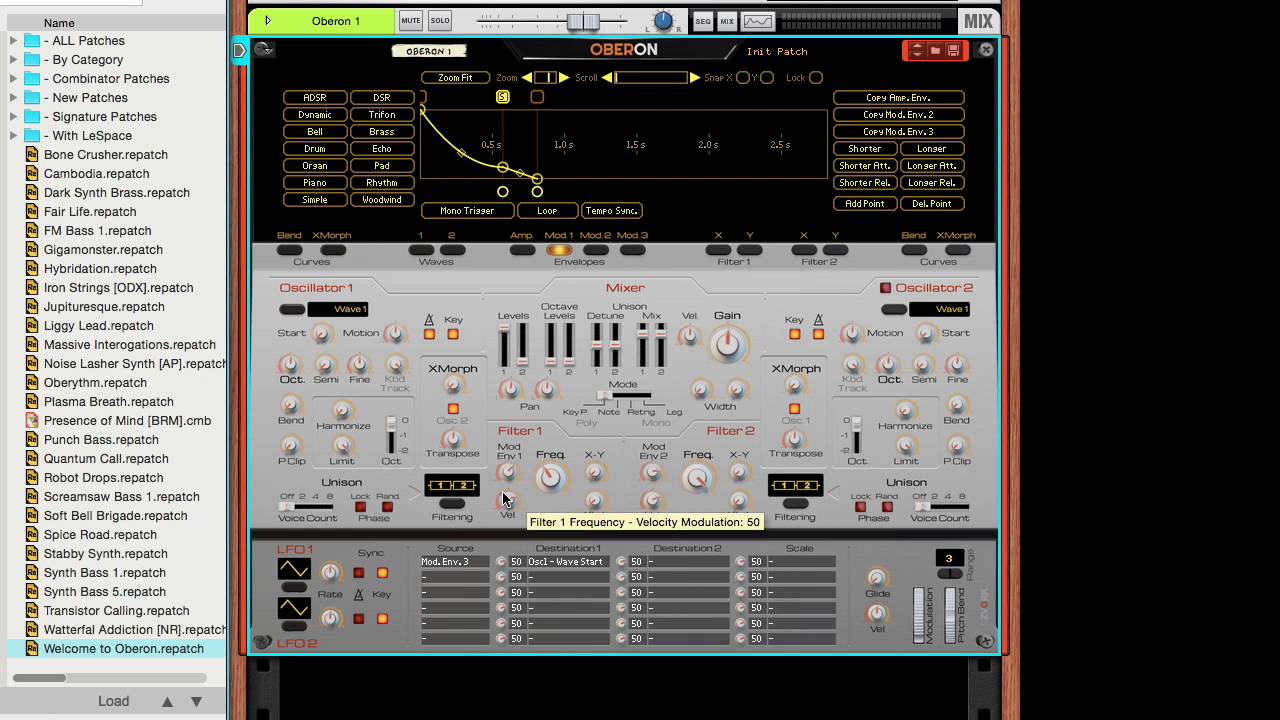This screenshot has width=1280, height=720.
Task: Set Oscillator 1 Unison Voice Count slider
Action: 308,507
